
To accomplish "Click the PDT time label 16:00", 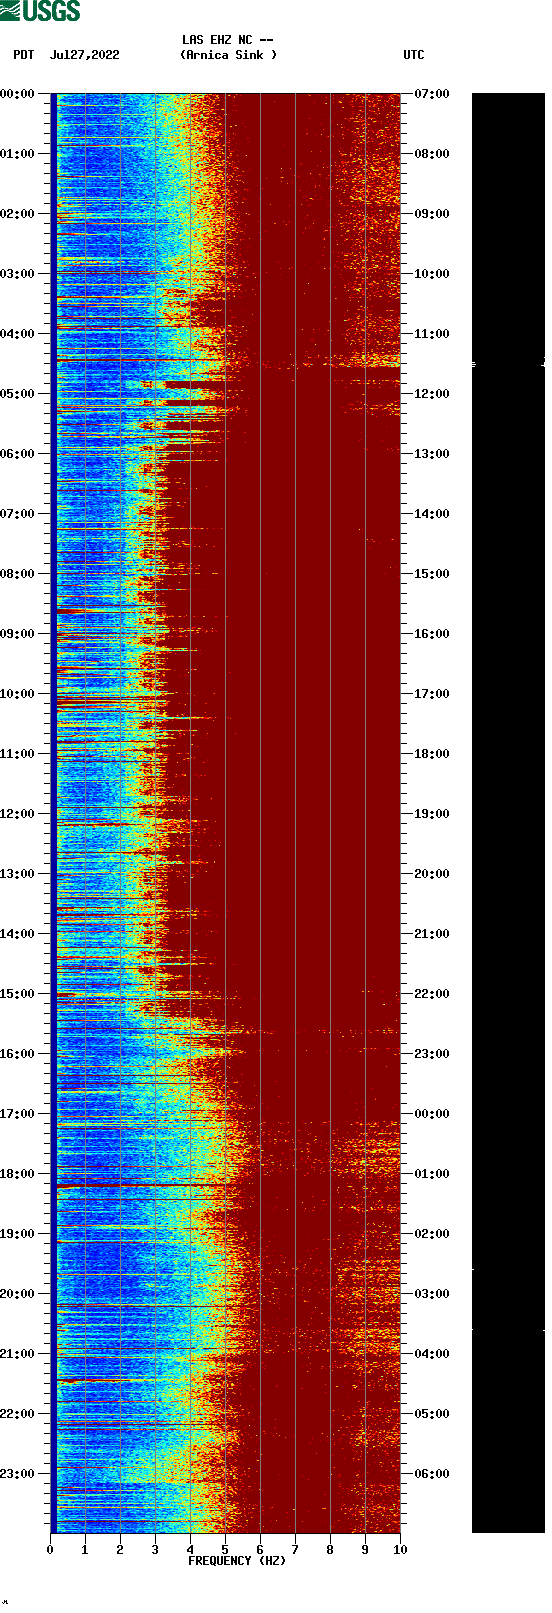I will [x=18, y=1054].
